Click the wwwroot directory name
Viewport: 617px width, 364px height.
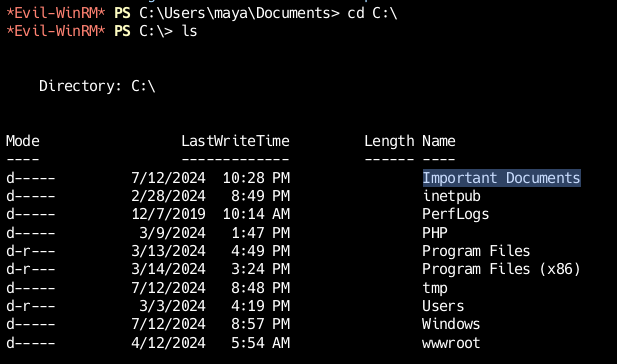(451, 343)
